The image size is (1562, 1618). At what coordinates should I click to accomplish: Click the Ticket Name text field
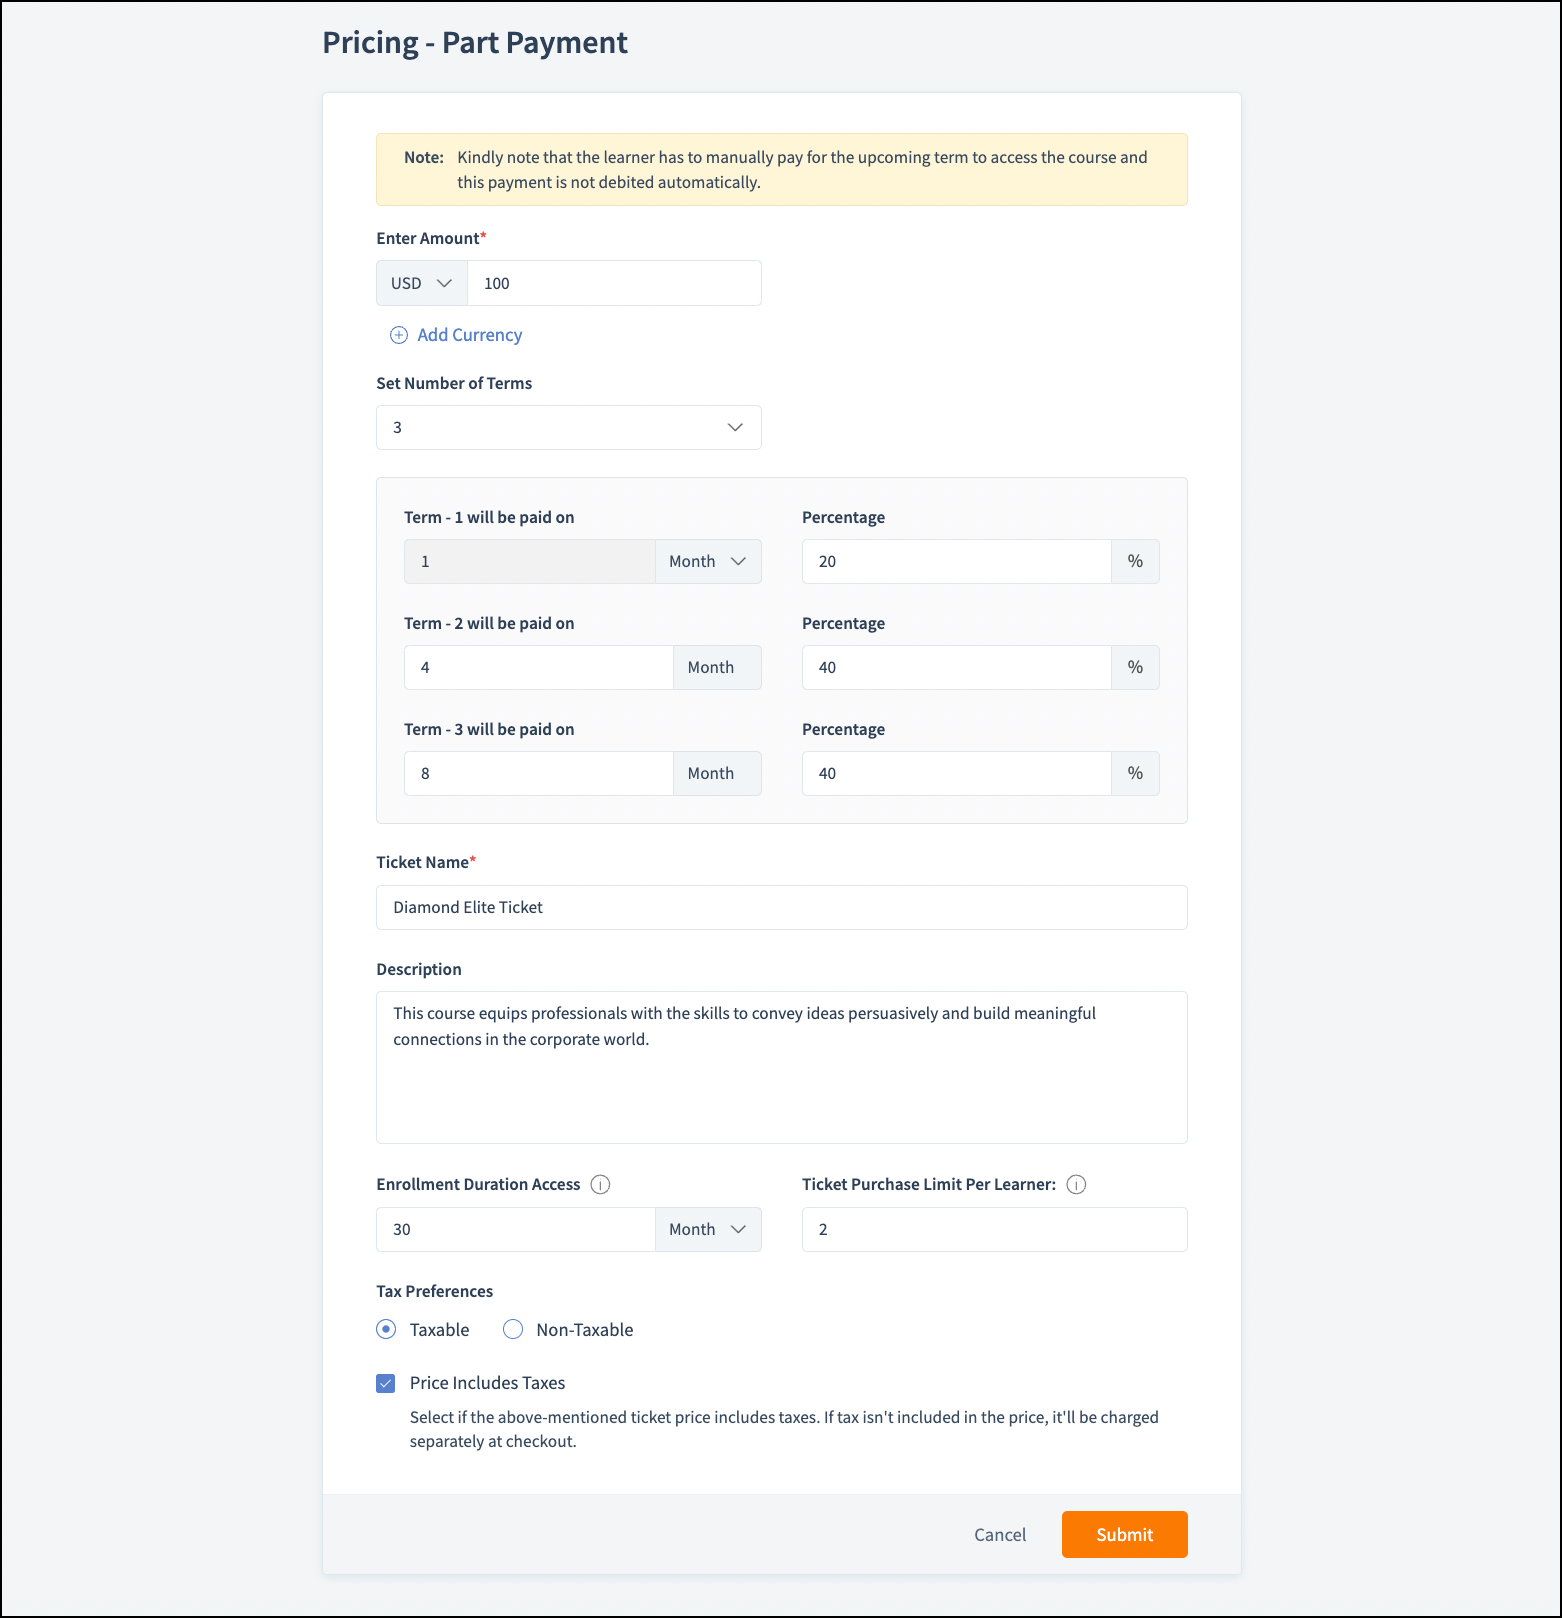pyautogui.click(x=781, y=907)
